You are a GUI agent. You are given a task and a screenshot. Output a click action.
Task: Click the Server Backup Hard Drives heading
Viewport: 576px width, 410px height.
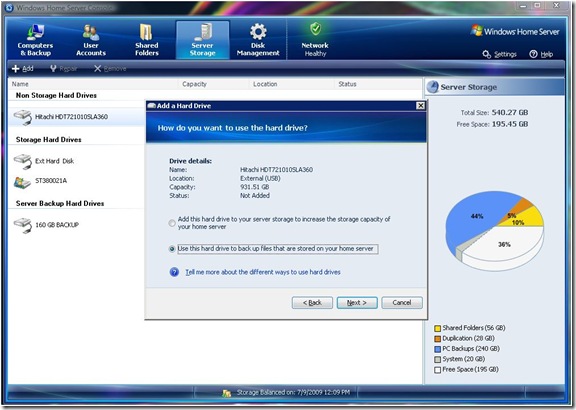[x=60, y=204]
